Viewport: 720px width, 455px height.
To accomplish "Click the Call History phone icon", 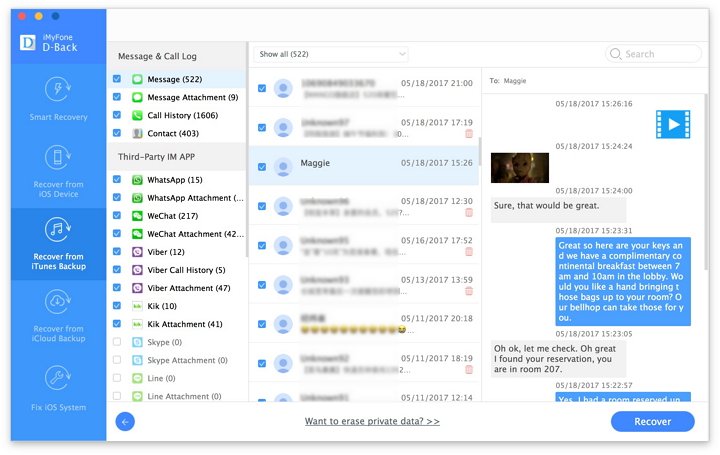I will click(137, 115).
